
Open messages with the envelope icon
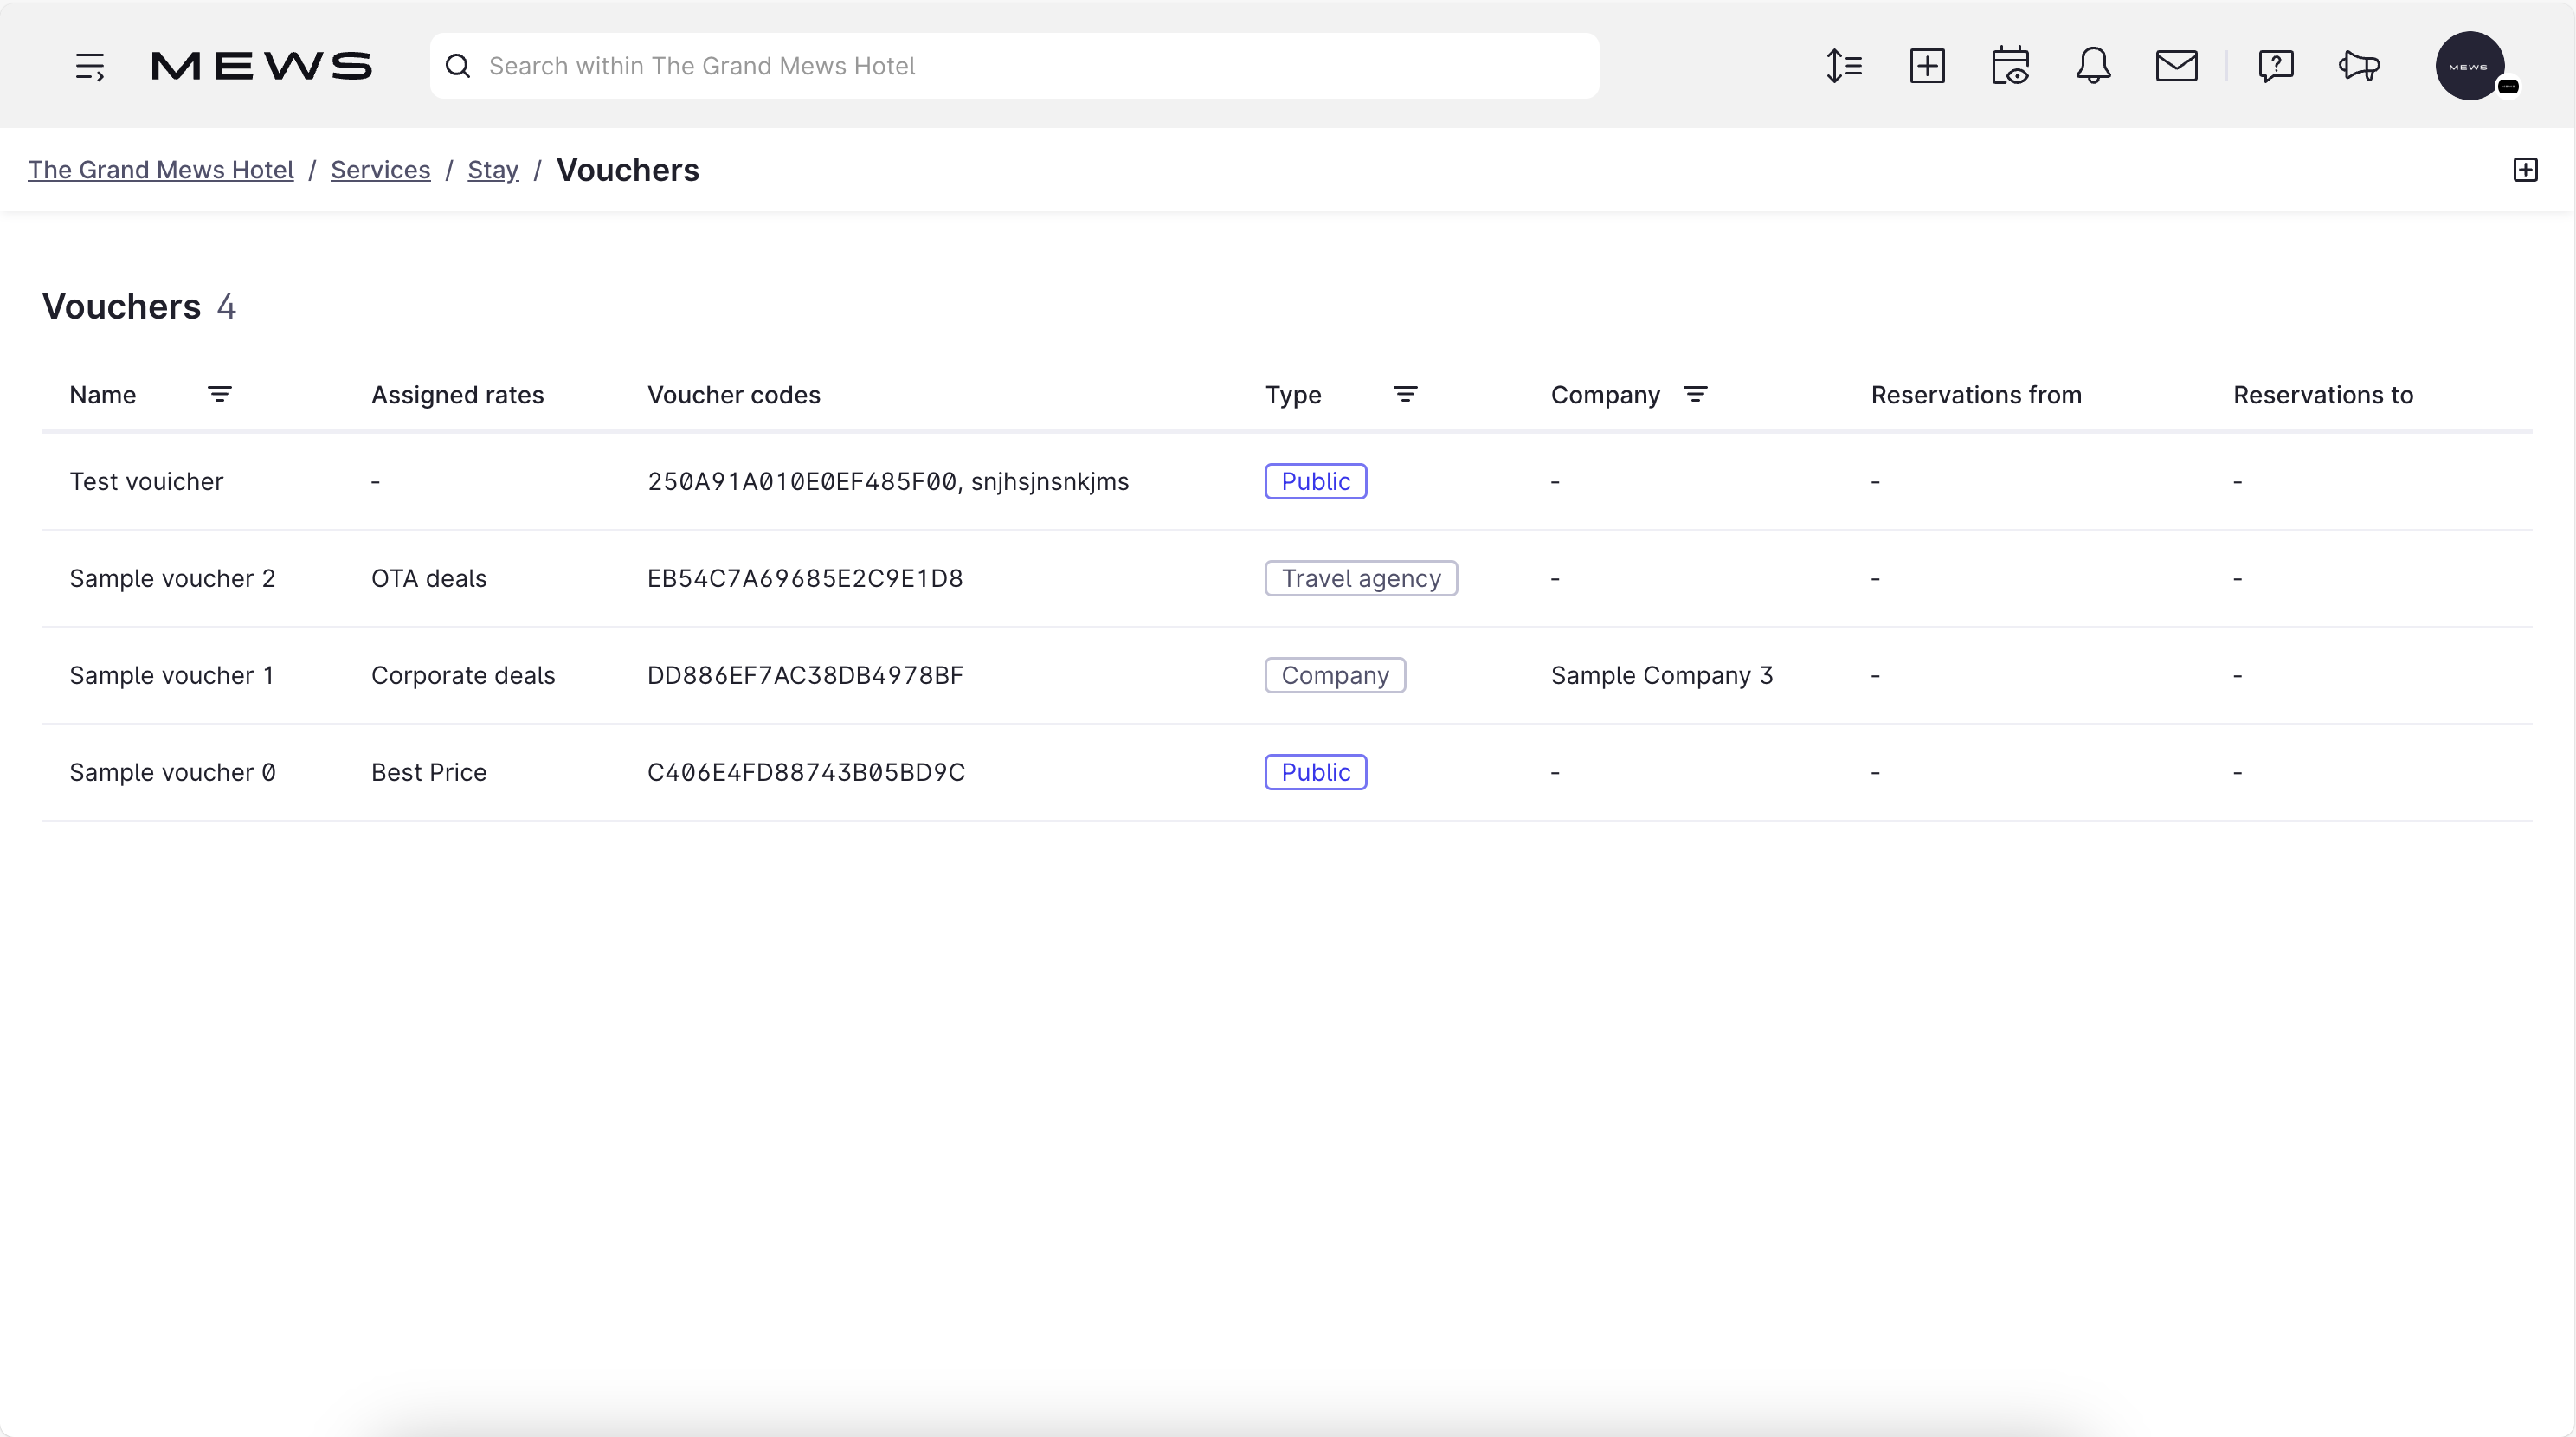pos(2177,66)
